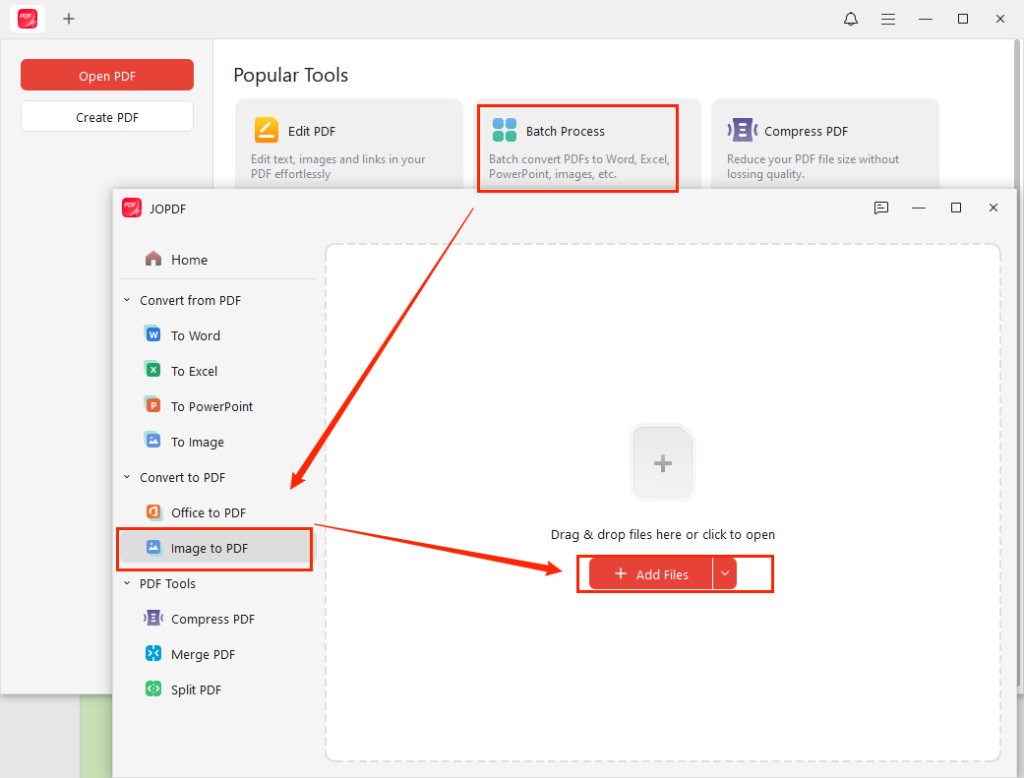Click the PDF Tools label
The width and height of the screenshot is (1024, 778).
(167, 583)
